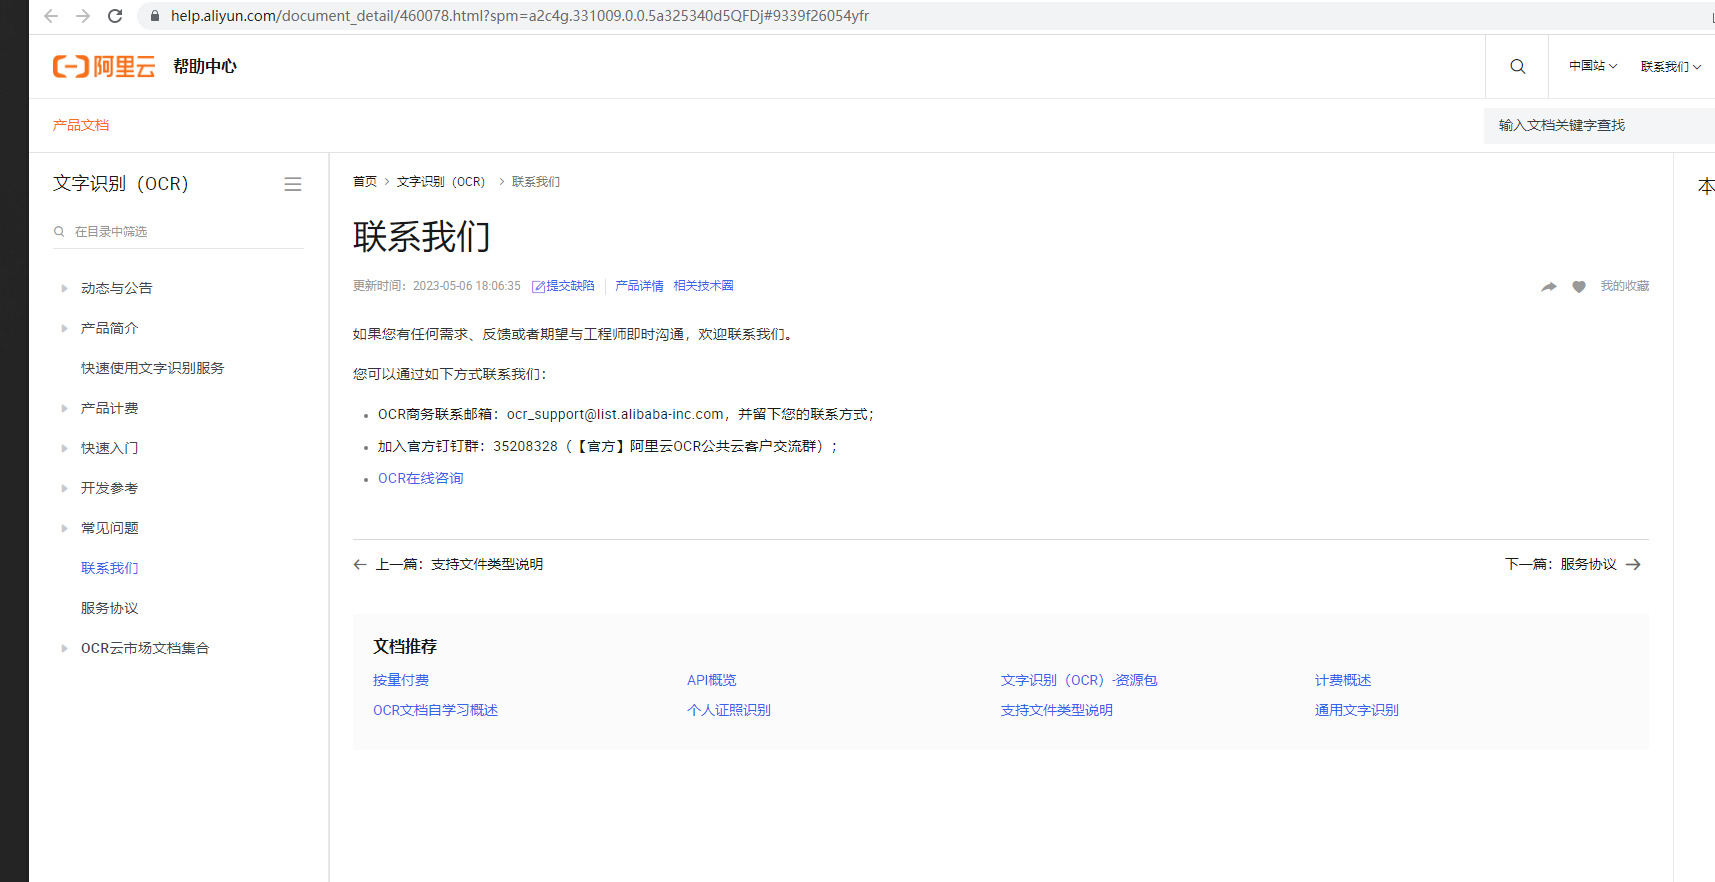The height and width of the screenshot is (882, 1715).
Task: Click the DingTalk group number 35208328
Action: 525,446
